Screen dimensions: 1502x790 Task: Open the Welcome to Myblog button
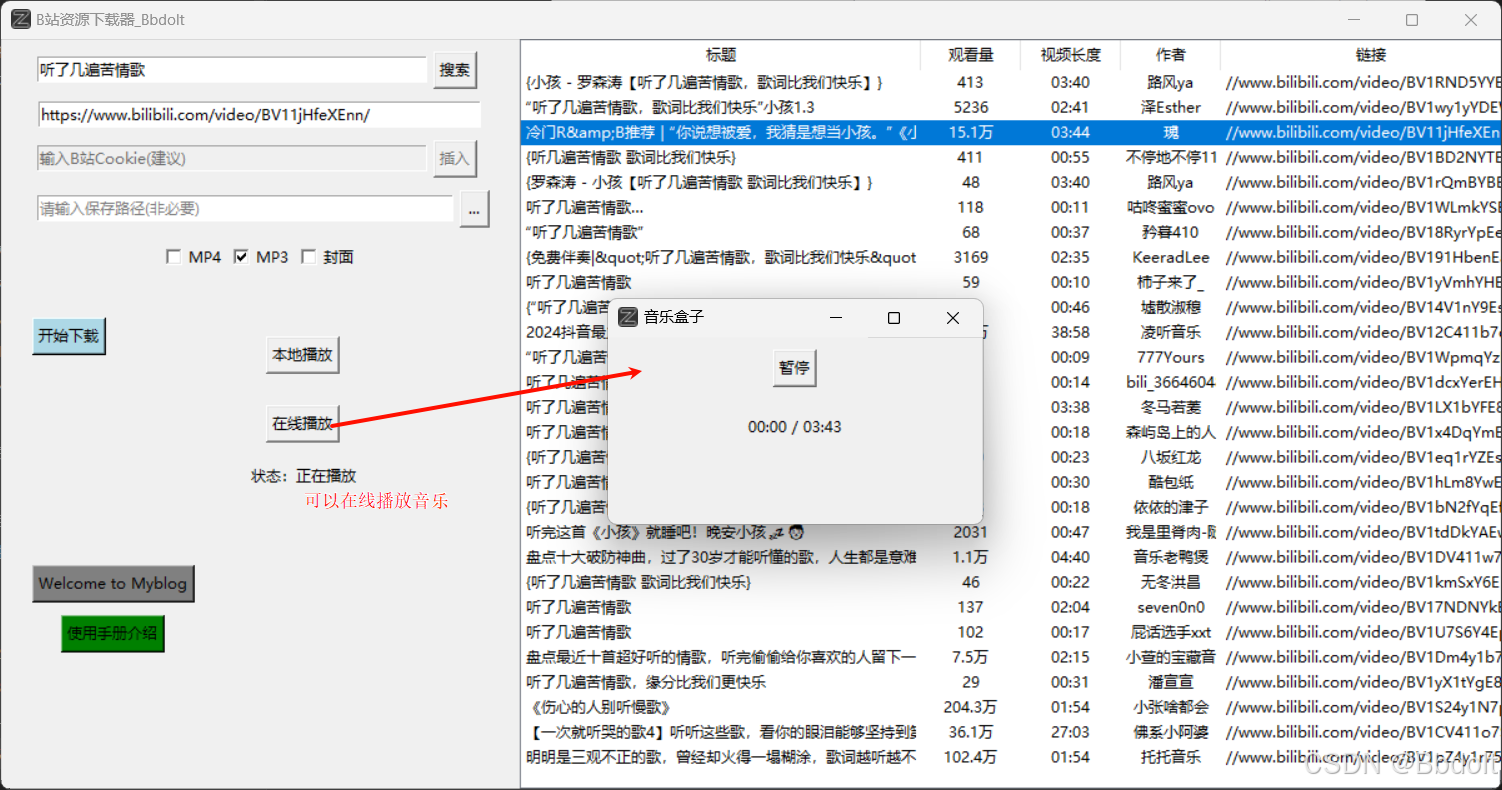[113, 583]
